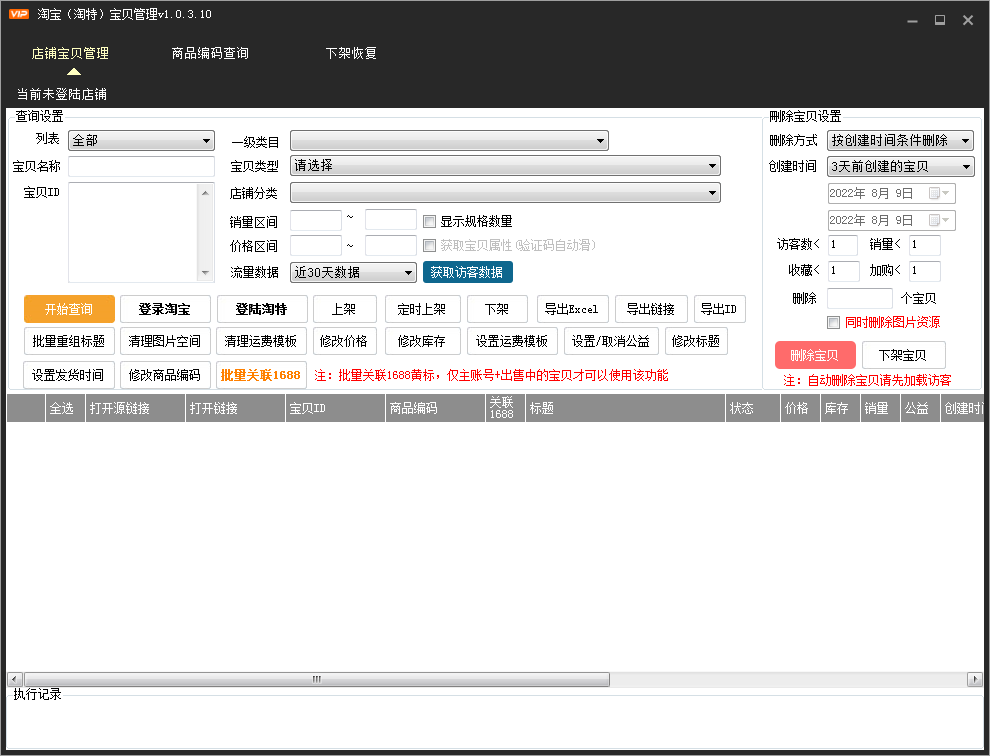The height and width of the screenshot is (756, 990).
Task: Click inside the 宝贝名称 input field
Action: click(x=140, y=166)
